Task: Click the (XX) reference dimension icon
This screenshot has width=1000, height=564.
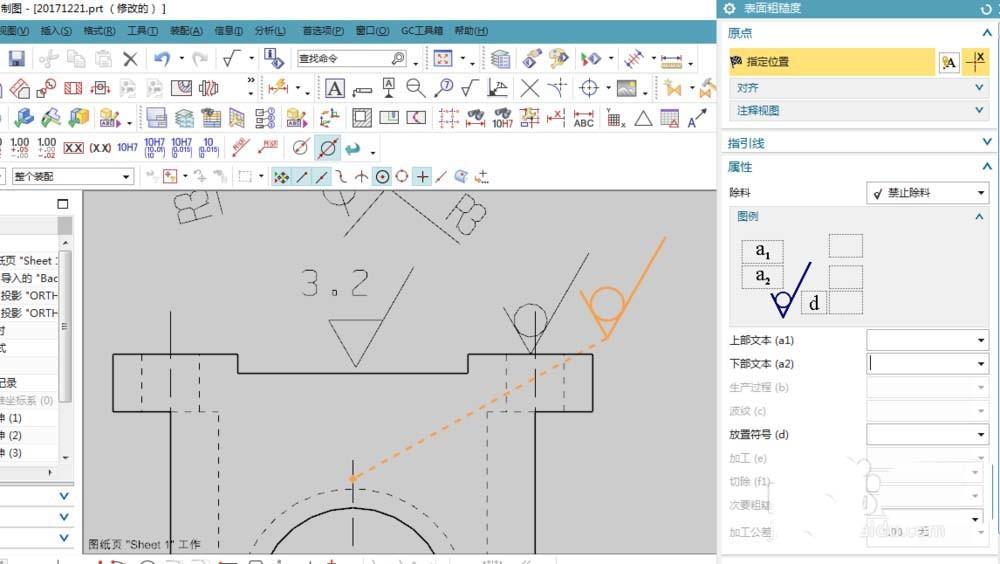Action: coord(100,148)
